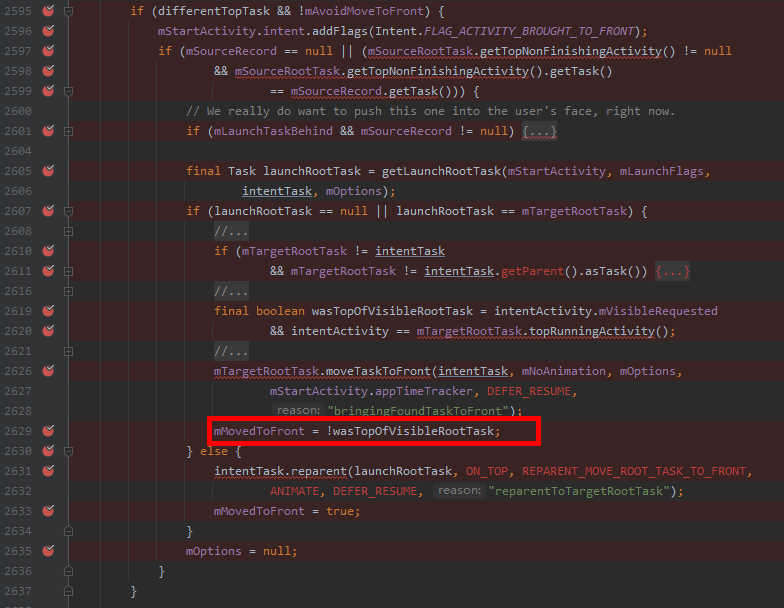Click the mAvoidMoveToFront field

pos(364,11)
